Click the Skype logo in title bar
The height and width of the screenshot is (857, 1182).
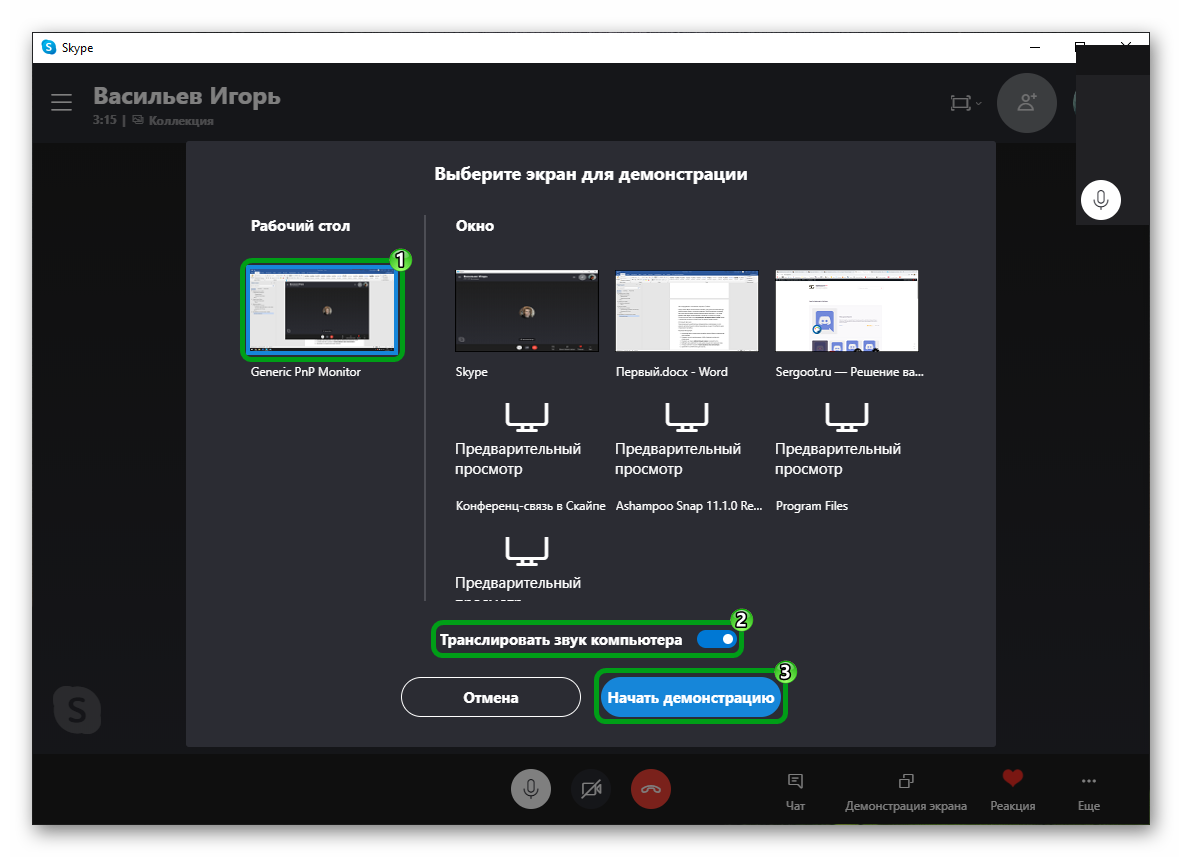pos(49,47)
